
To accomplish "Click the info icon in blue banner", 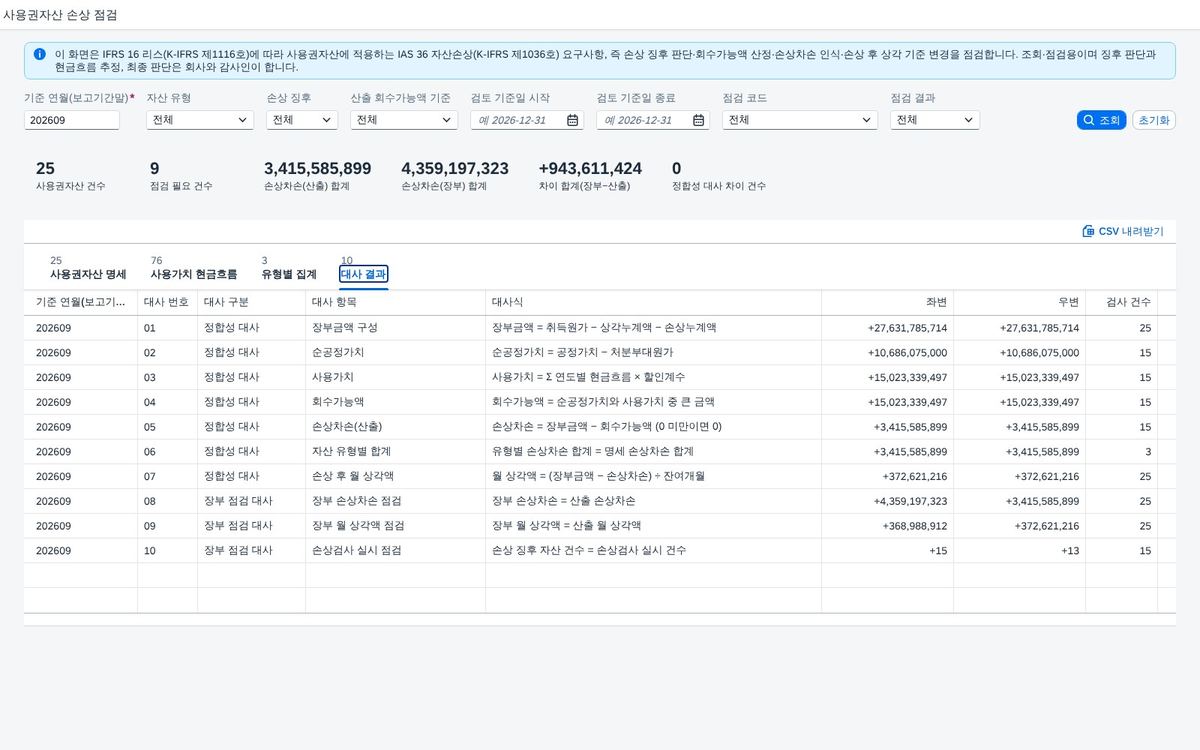I will 39,54.
